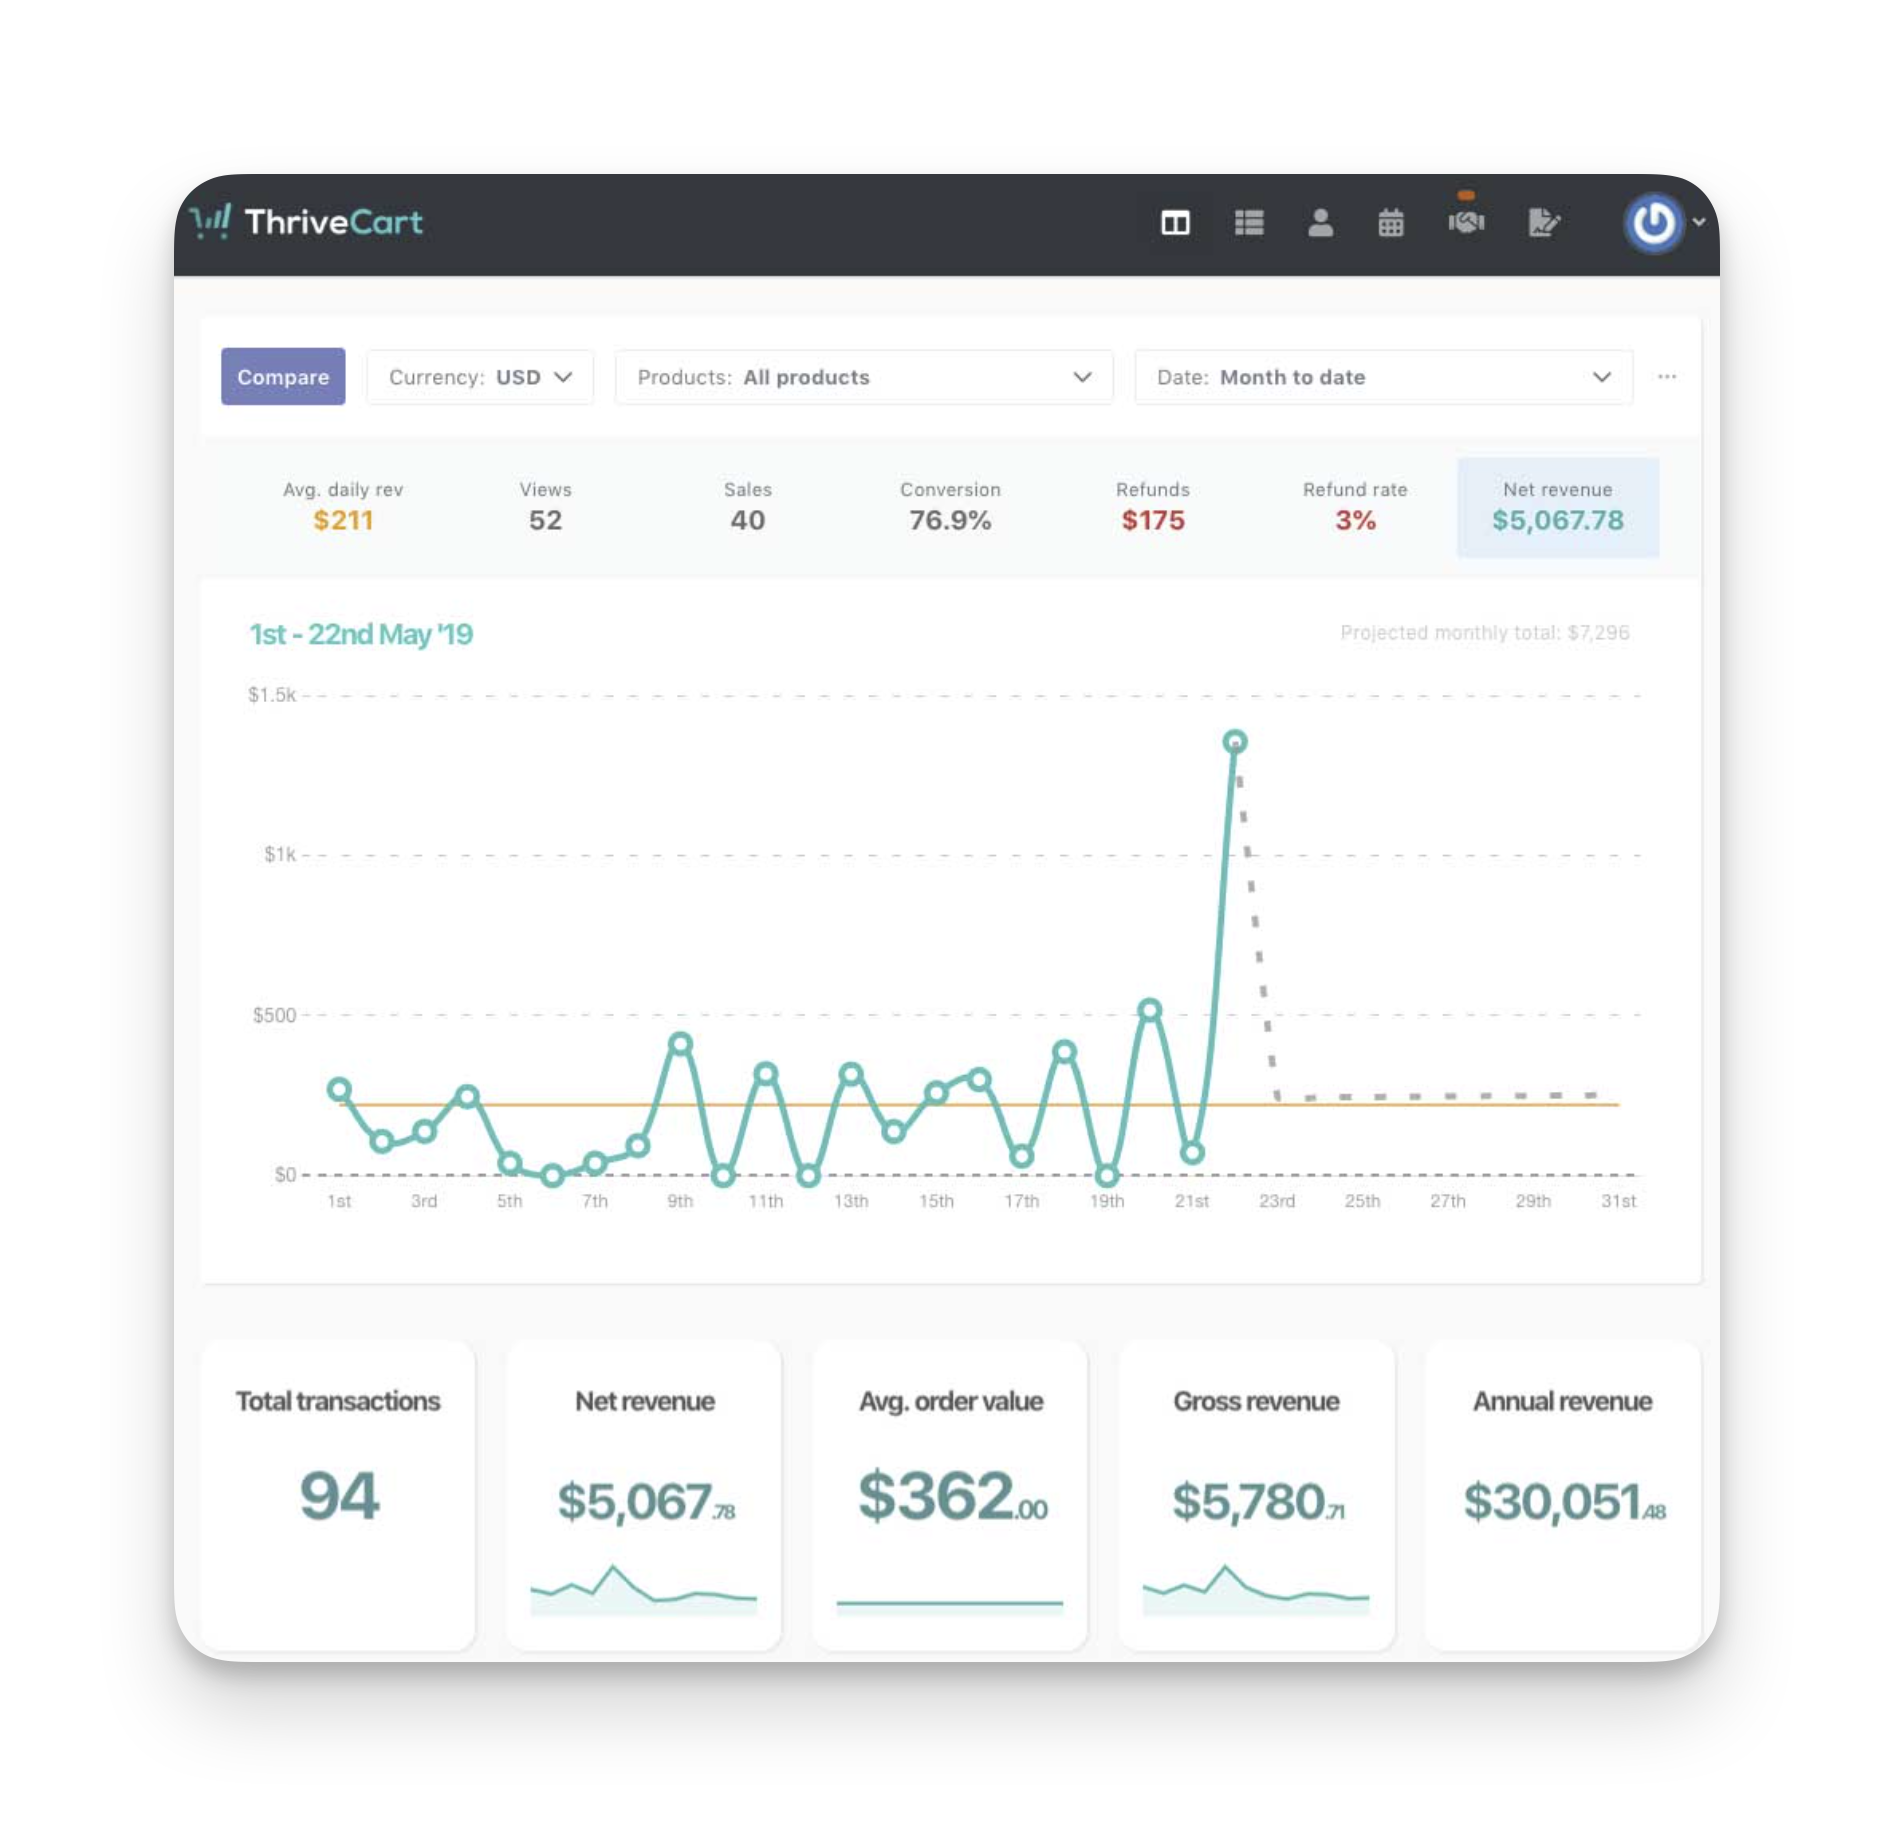
Task: Select the Conversion metric tab
Action: 950,507
